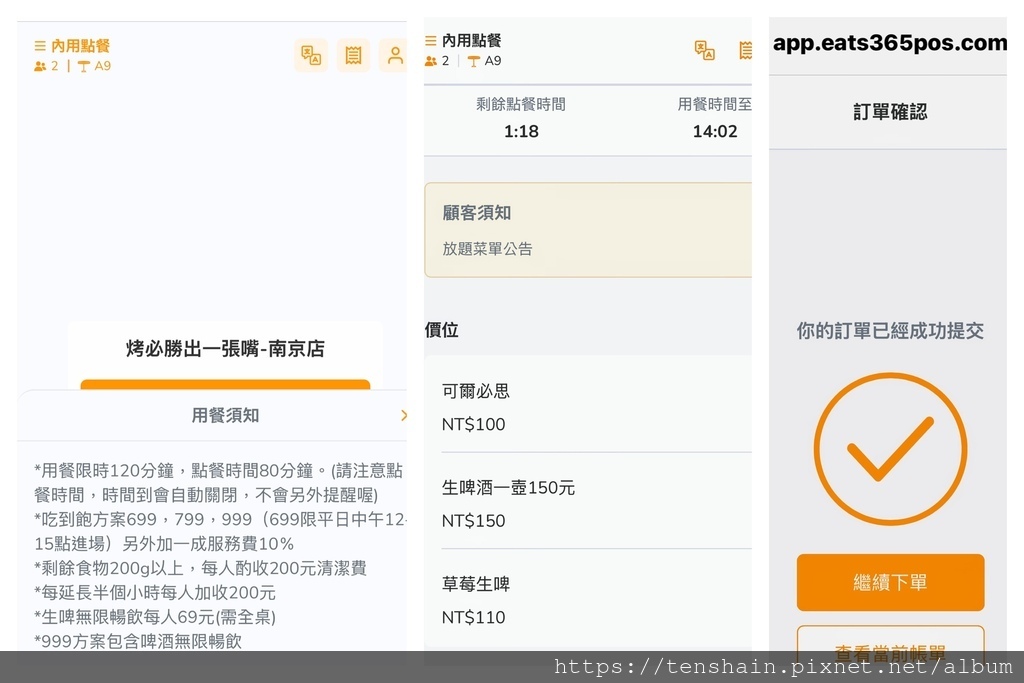Open the hamburger menu in left screenshot

(x=40, y=46)
